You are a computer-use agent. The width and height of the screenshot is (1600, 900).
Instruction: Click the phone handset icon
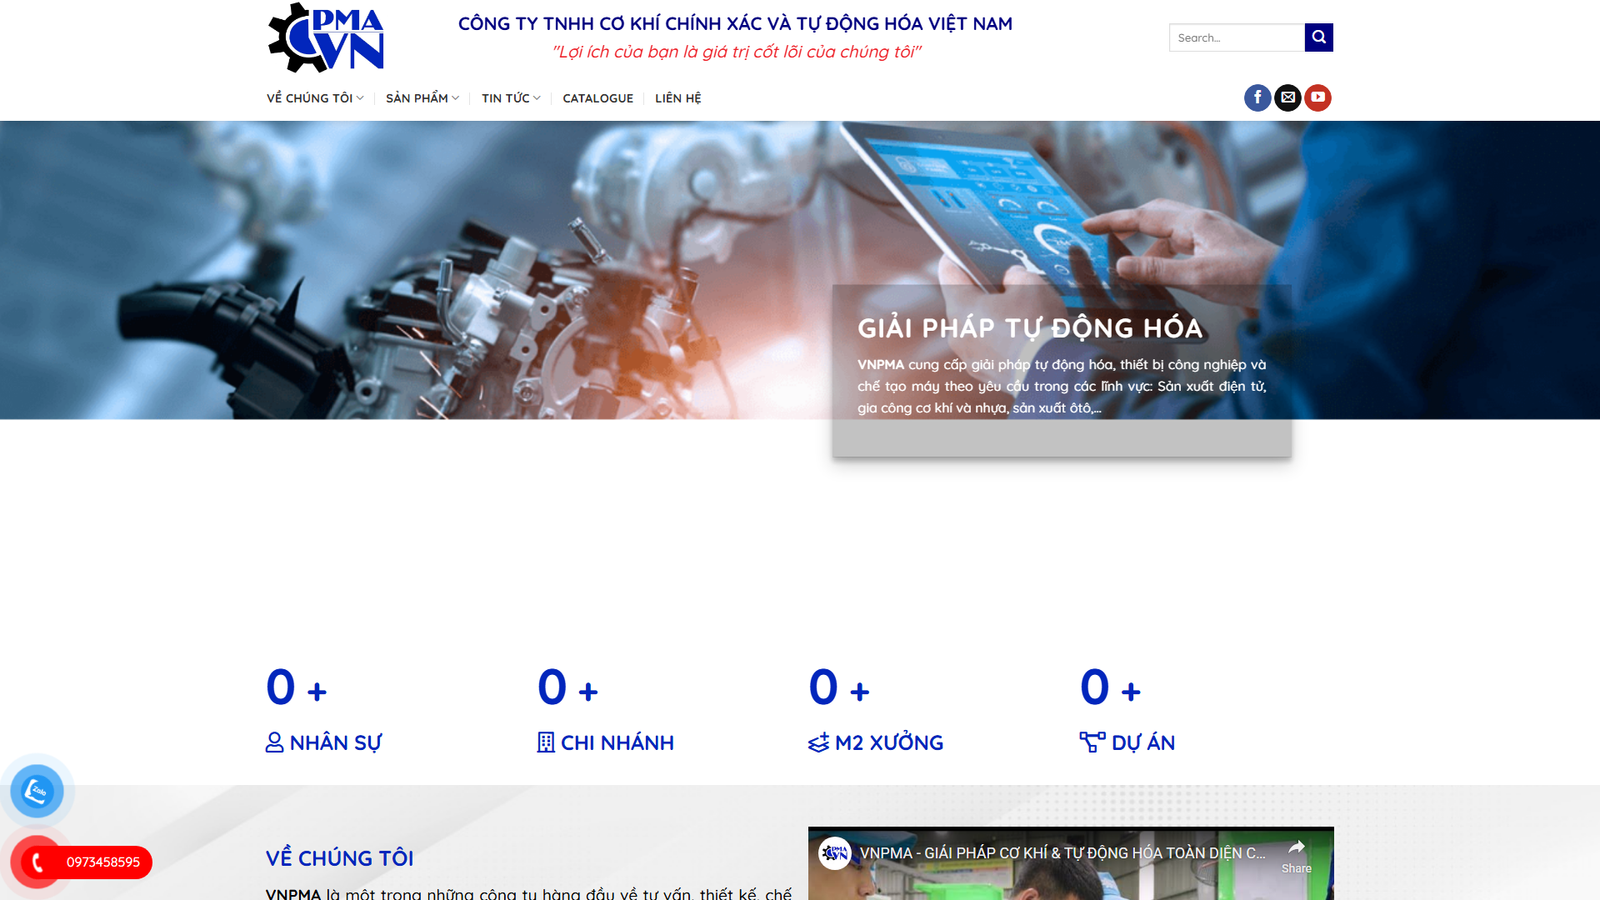(x=37, y=861)
